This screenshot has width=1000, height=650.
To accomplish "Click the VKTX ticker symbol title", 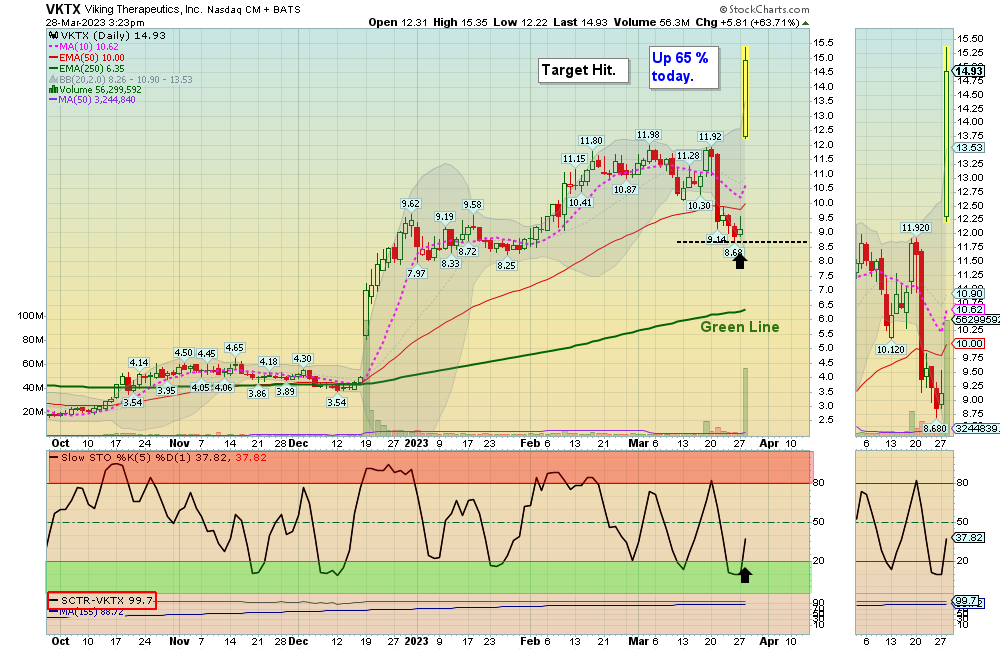I will click(x=53, y=9).
